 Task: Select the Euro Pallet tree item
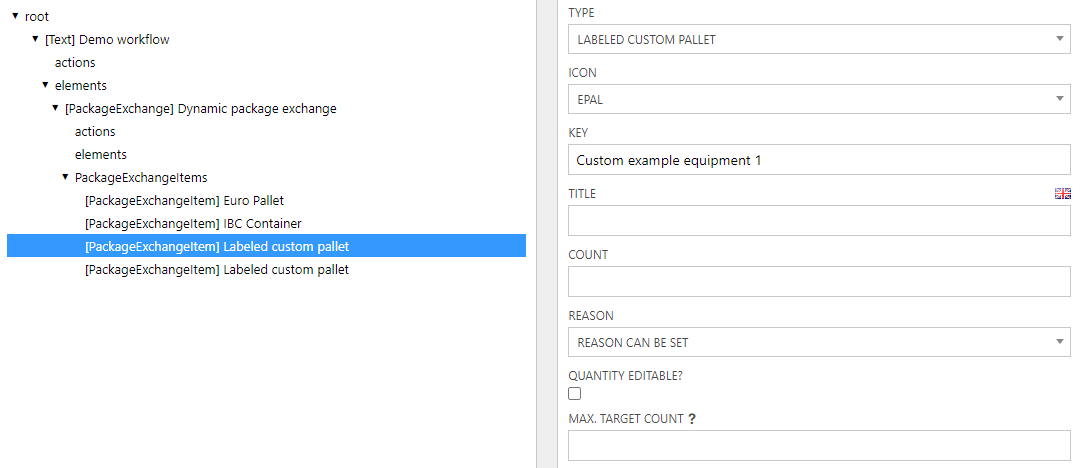pyautogui.click(x=184, y=201)
